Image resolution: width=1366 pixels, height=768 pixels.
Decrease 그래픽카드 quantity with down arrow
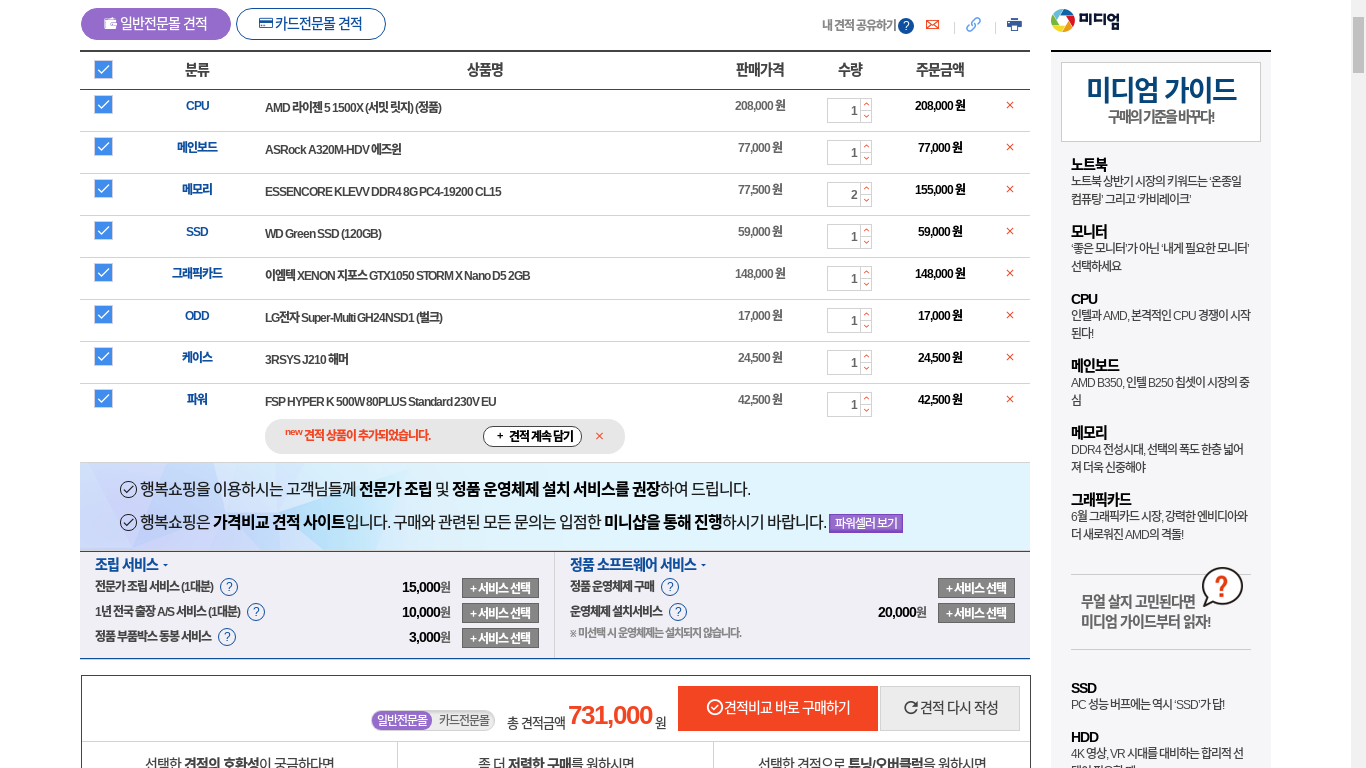pos(866,285)
